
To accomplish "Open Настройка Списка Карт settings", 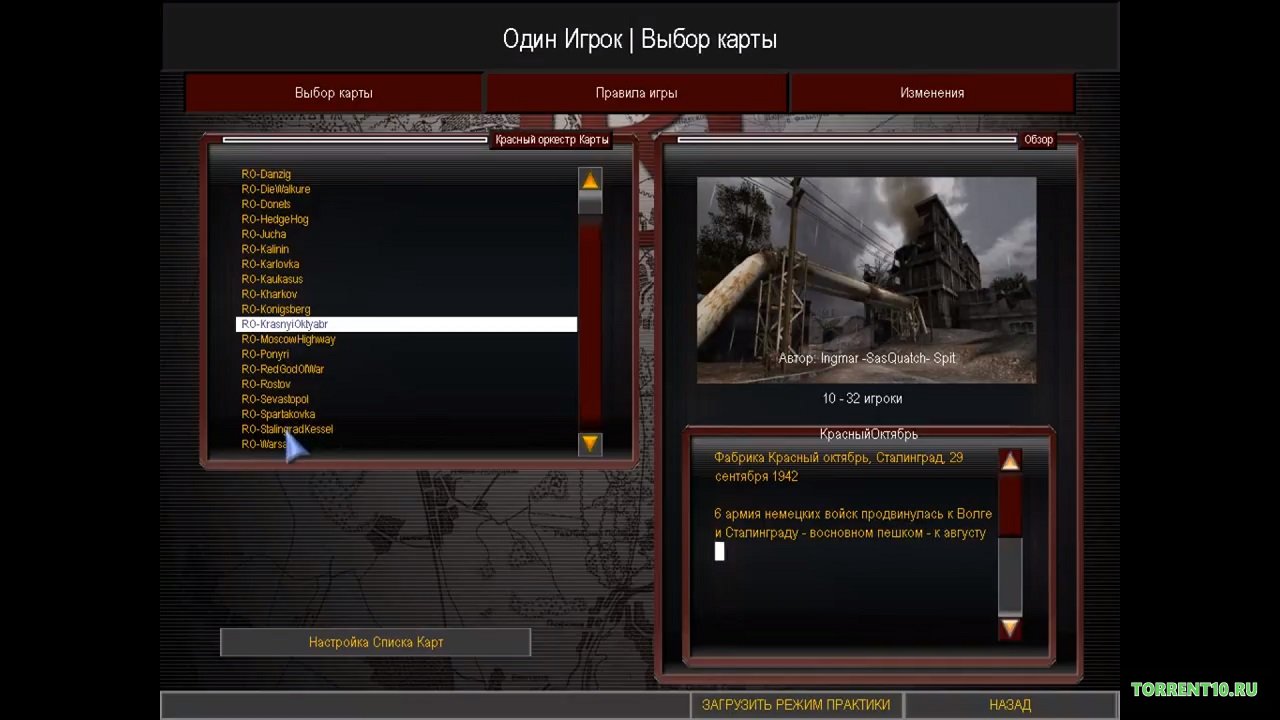I will point(375,642).
